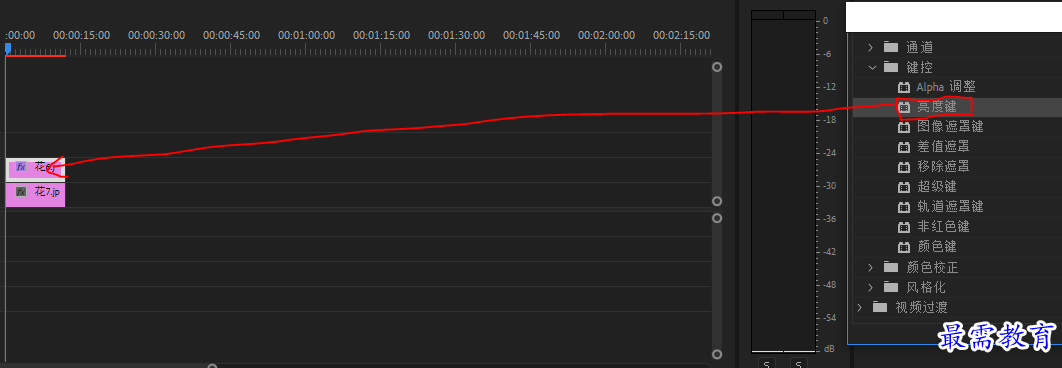Click the 视频过渡 folder icon
The height and width of the screenshot is (368, 1062).
click(880, 307)
